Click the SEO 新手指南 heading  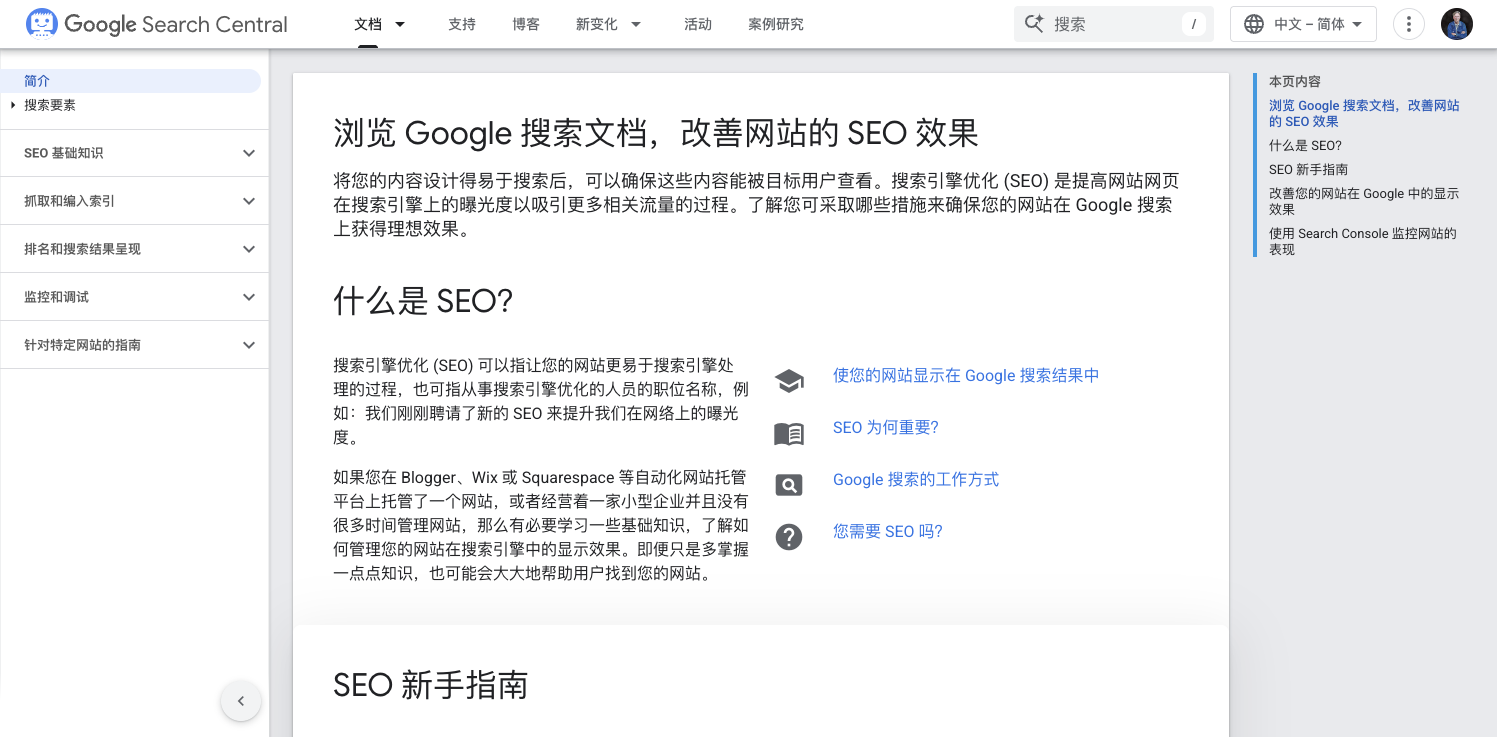point(431,685)
